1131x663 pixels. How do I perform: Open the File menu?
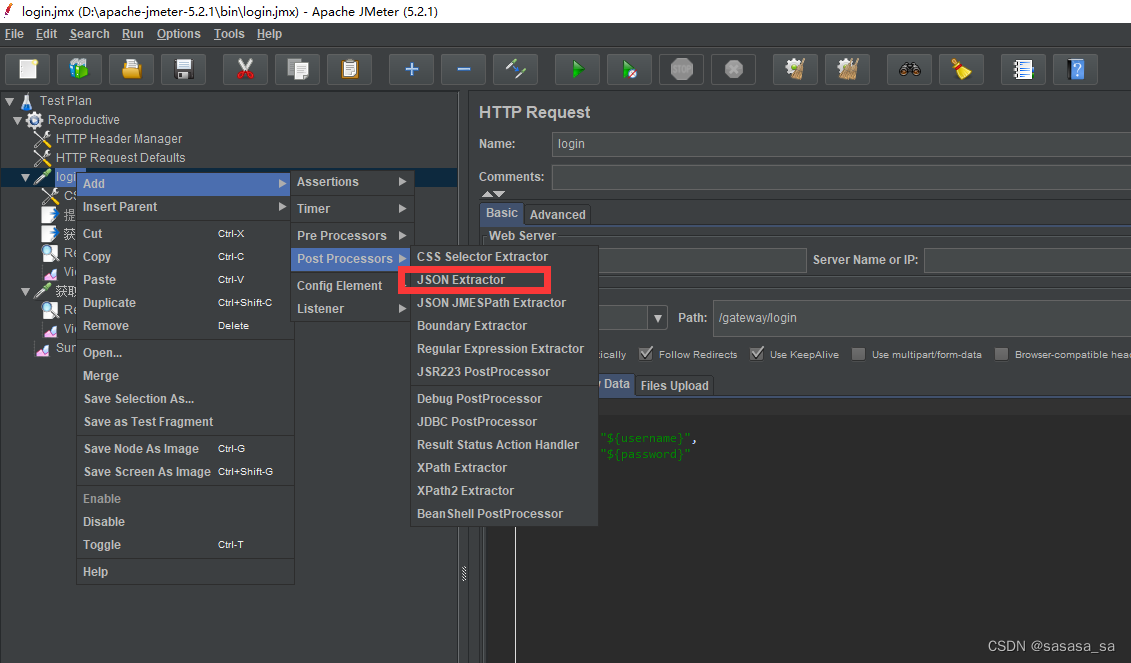click(x=14, y=34)
